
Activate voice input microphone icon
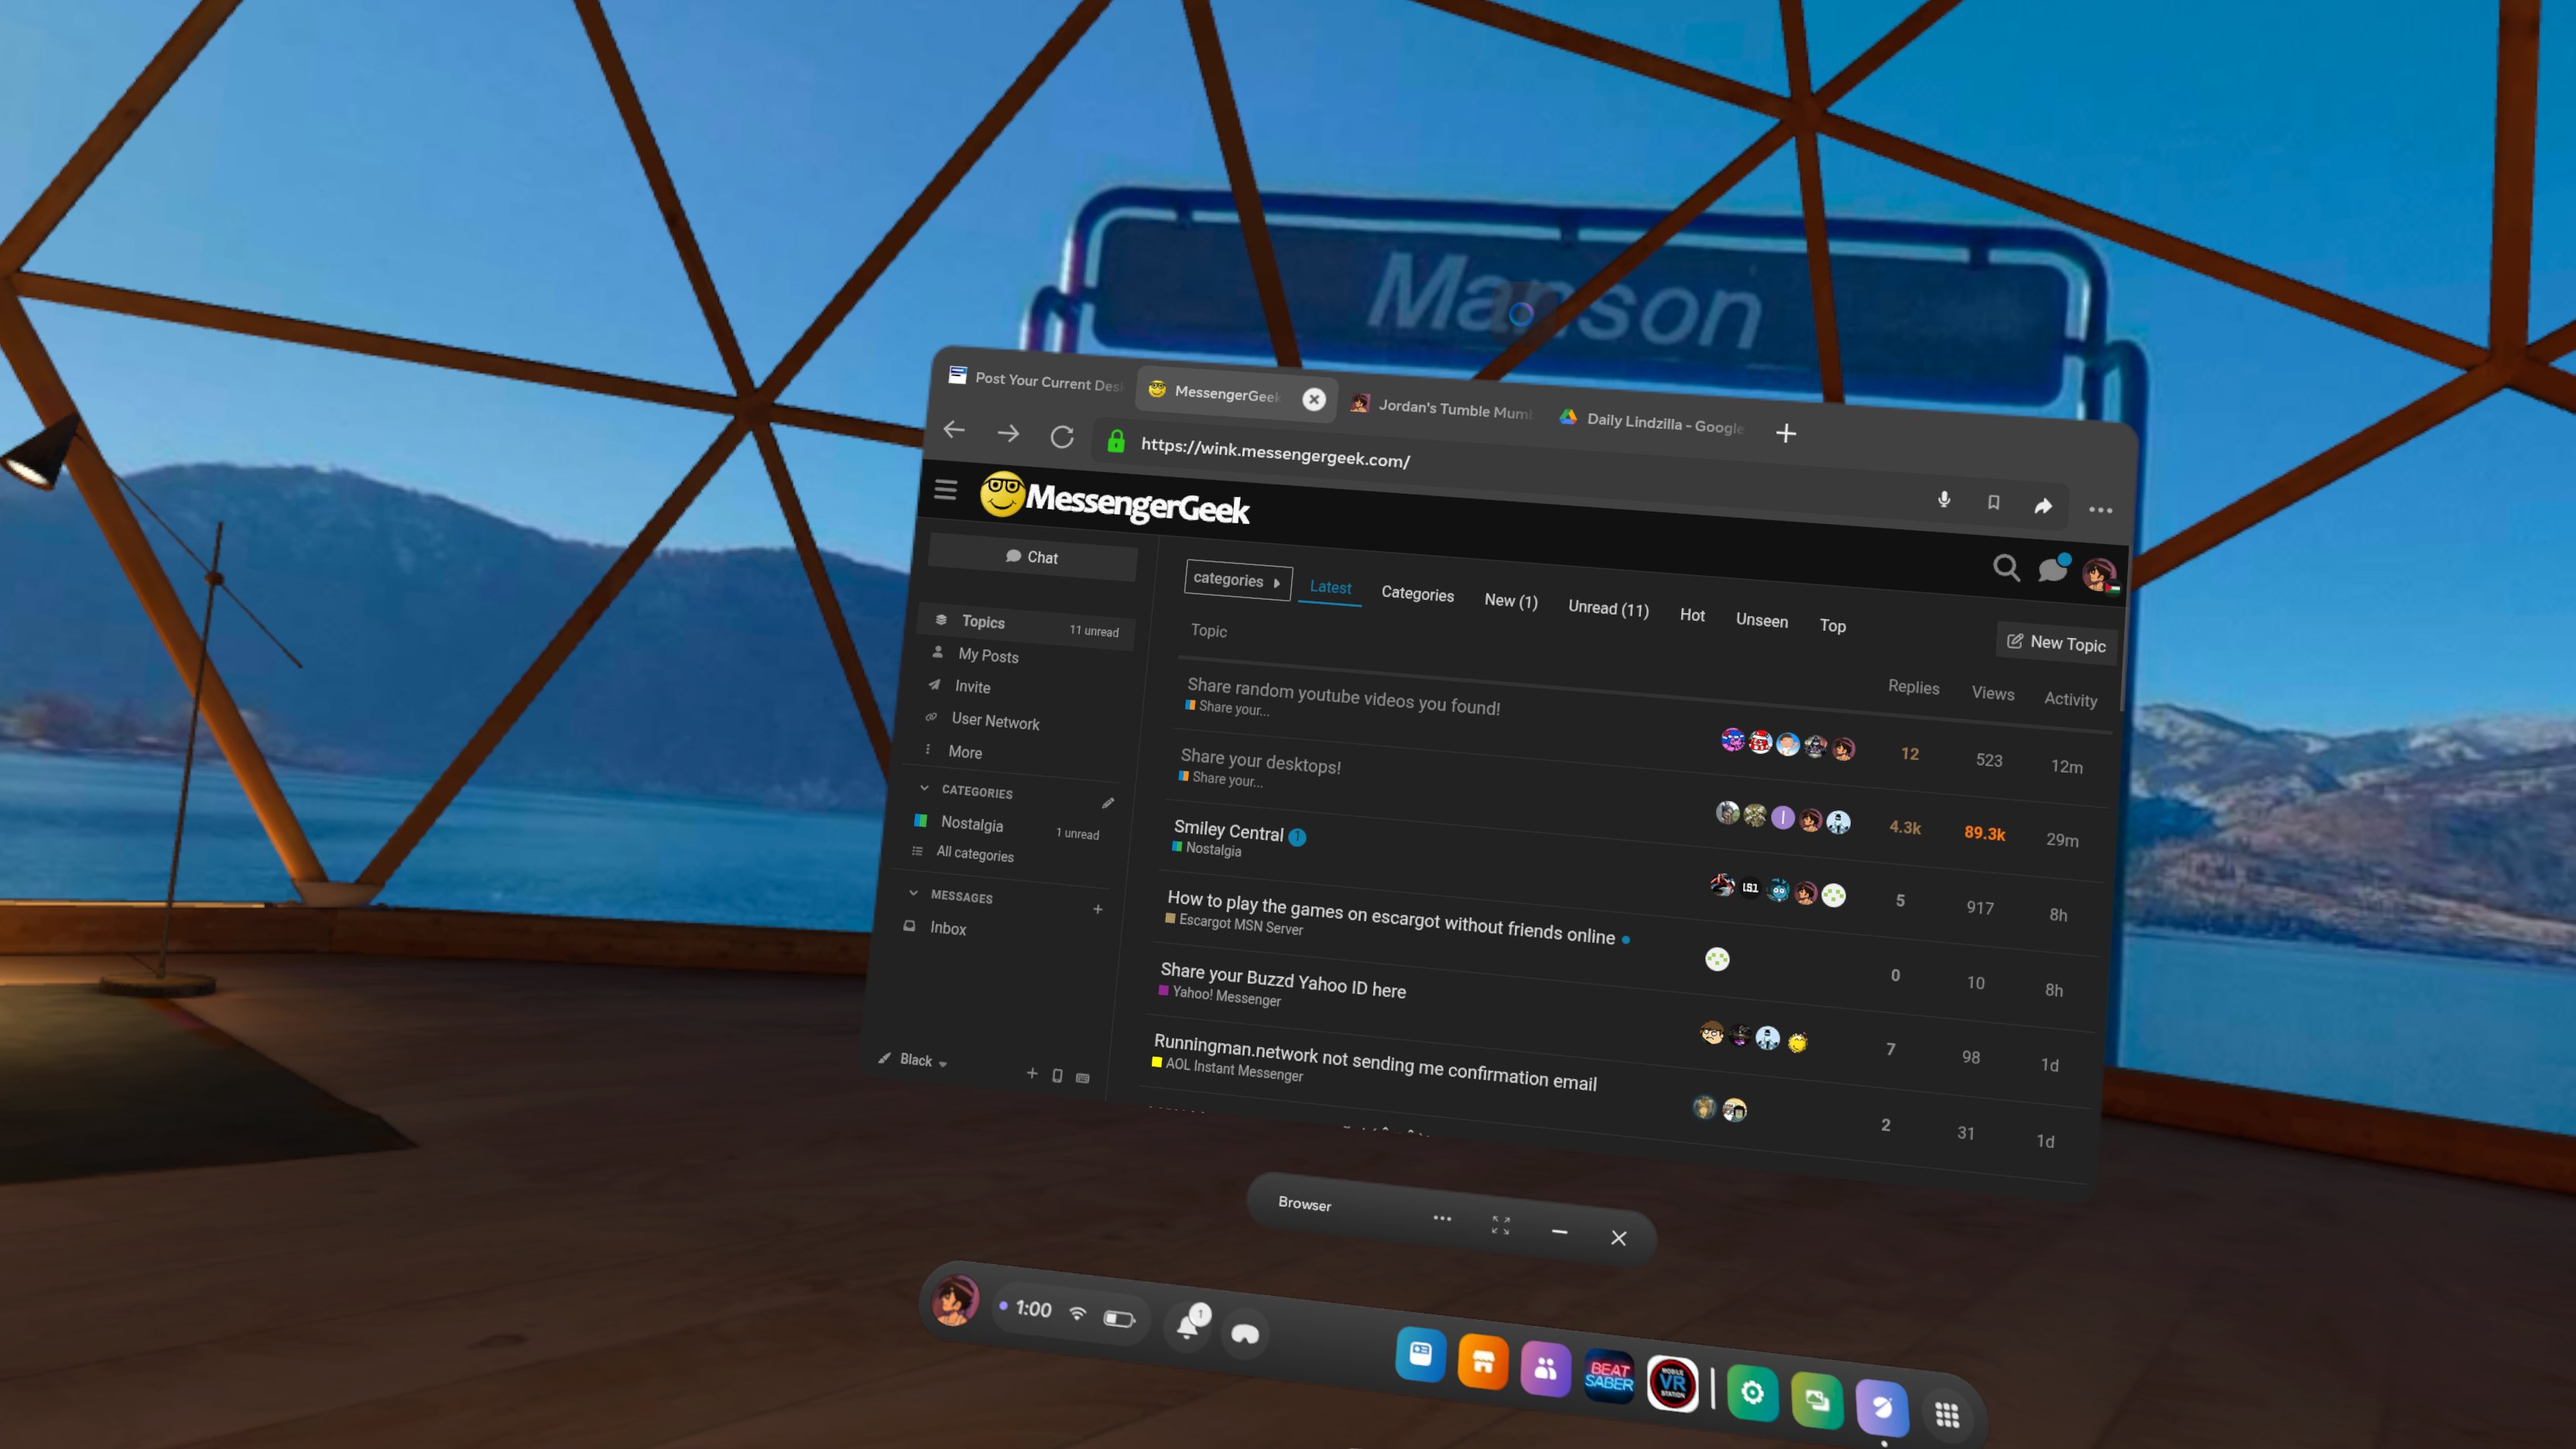pos(1944,499)
